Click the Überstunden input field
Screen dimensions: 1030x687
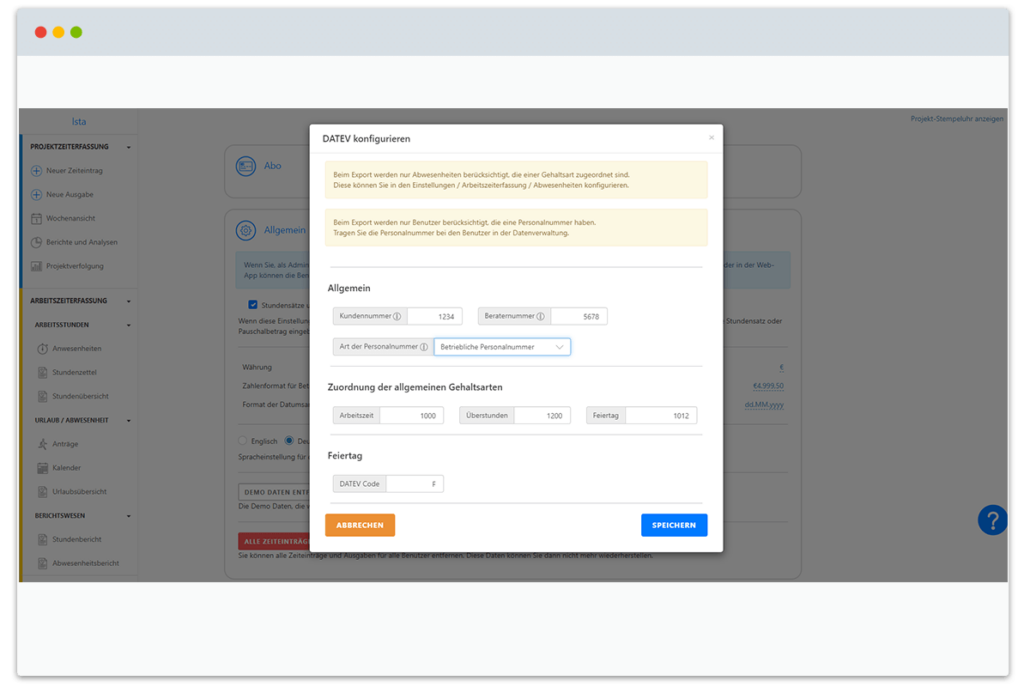(x=543, y=416)
